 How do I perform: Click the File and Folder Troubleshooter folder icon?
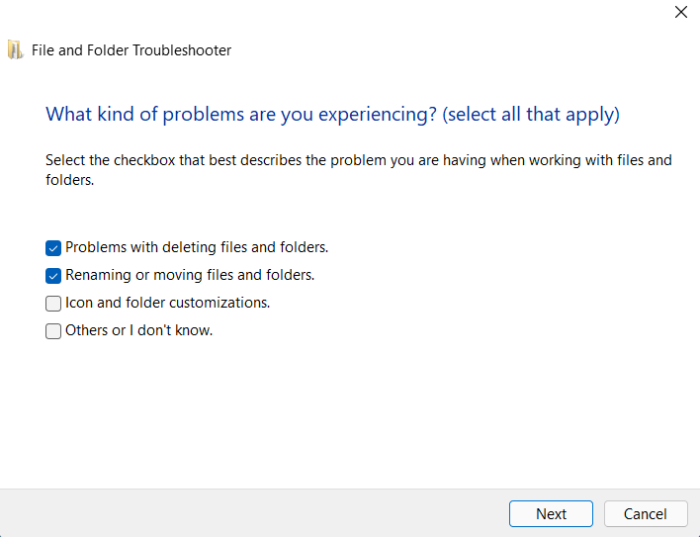[x=15, y=50]
